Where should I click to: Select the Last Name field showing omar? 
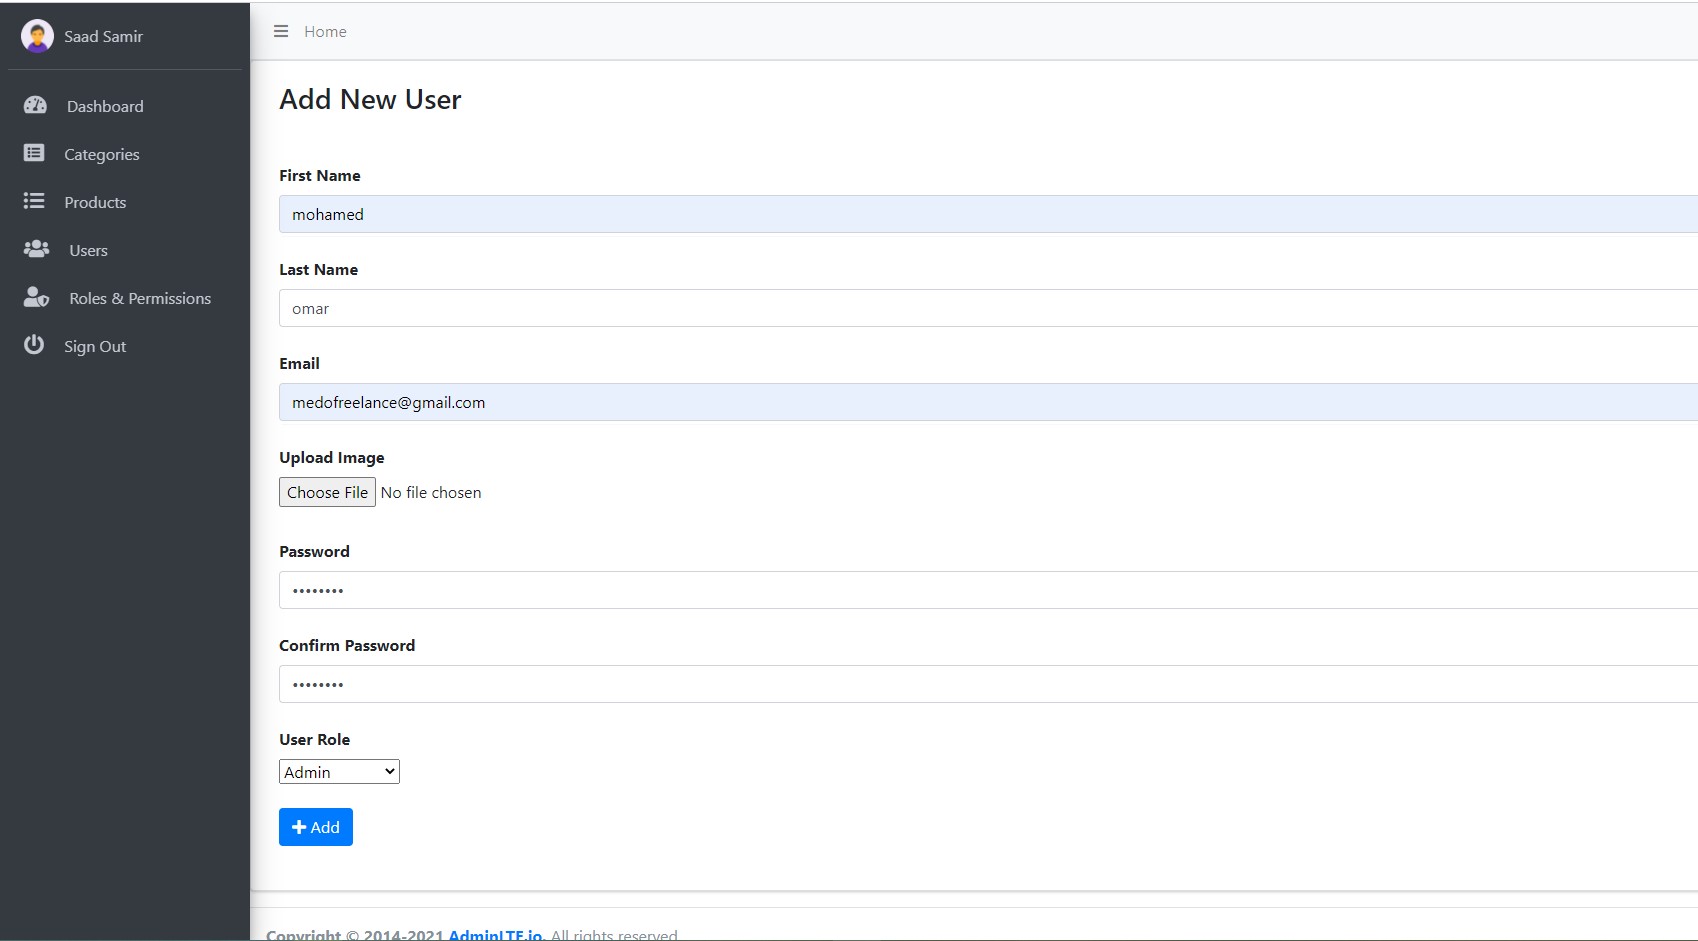pyautogui.click(x=700, y=308)
